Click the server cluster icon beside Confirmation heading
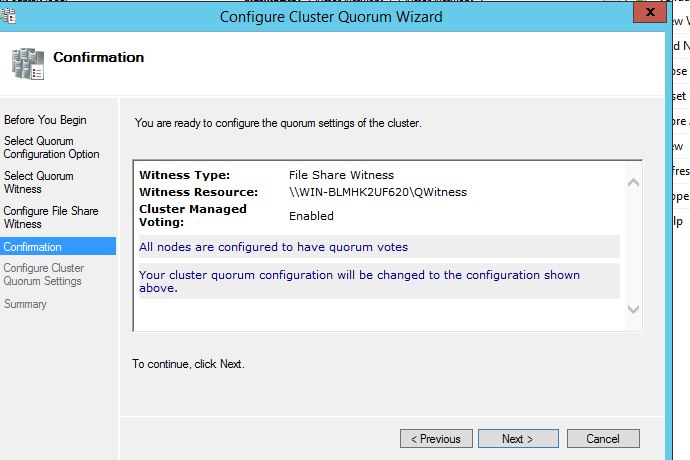690x460 pixels. click(27, 63)
